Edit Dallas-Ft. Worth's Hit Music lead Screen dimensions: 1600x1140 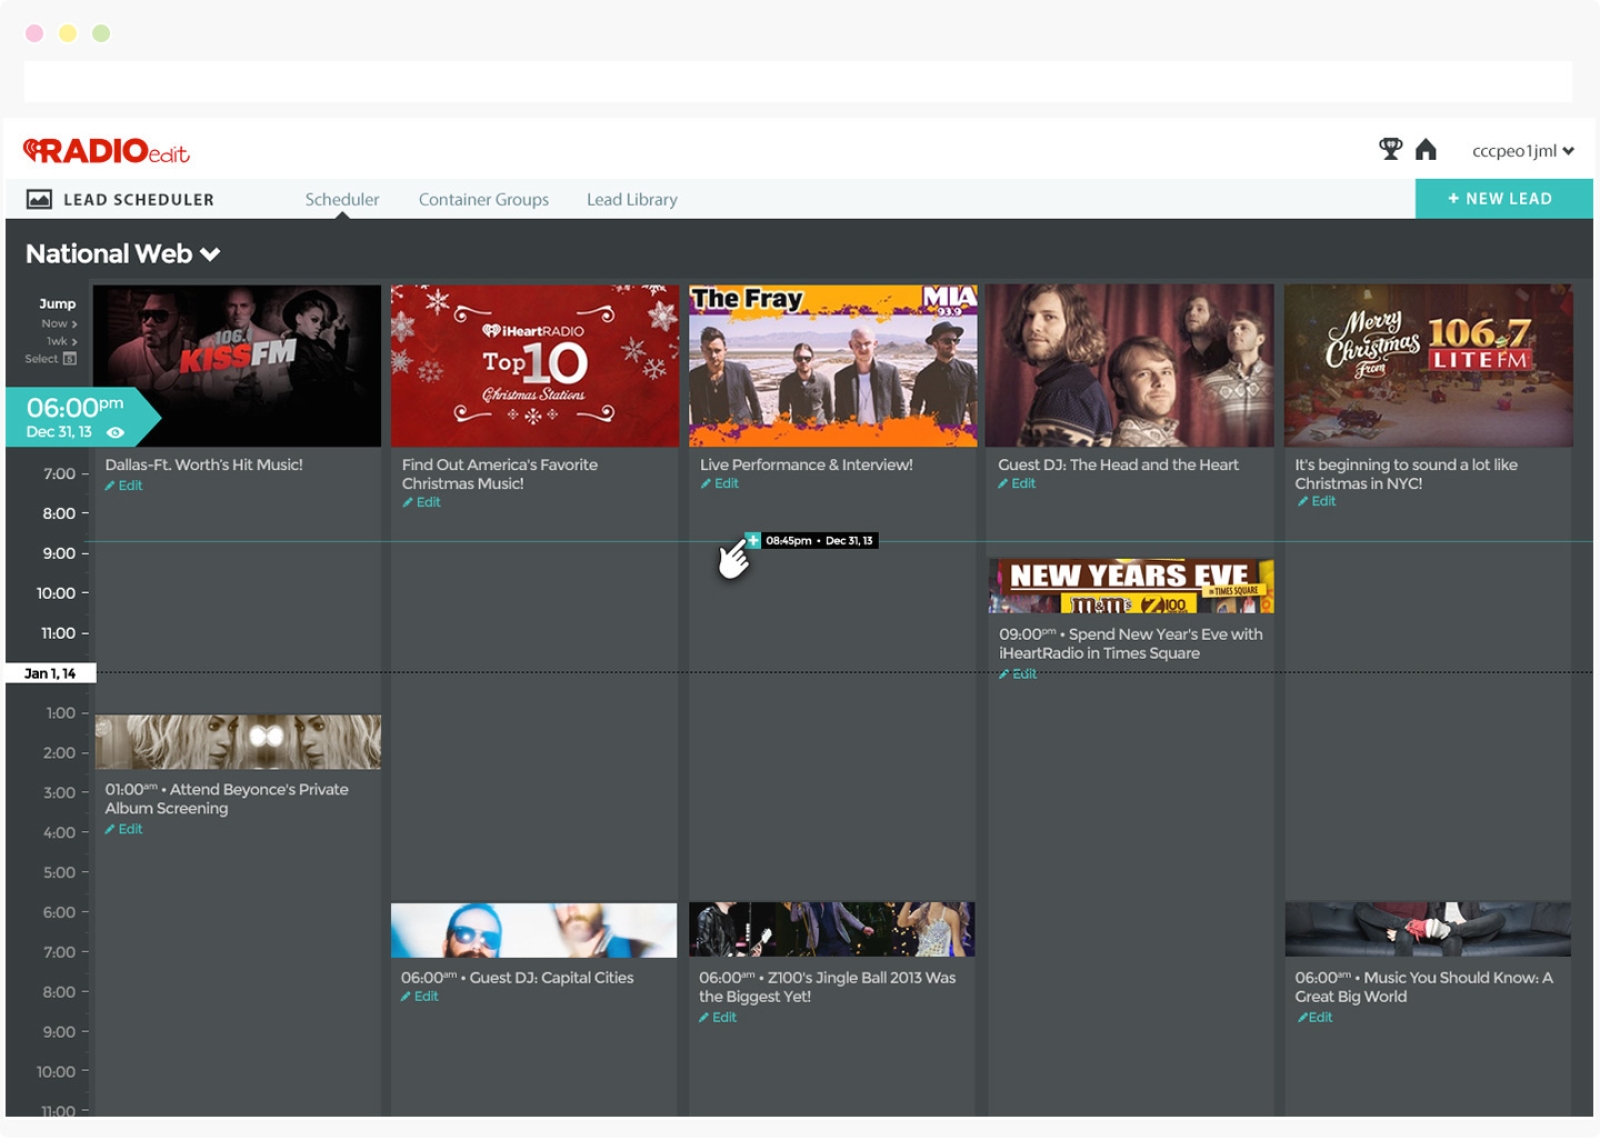coord(124,486)
